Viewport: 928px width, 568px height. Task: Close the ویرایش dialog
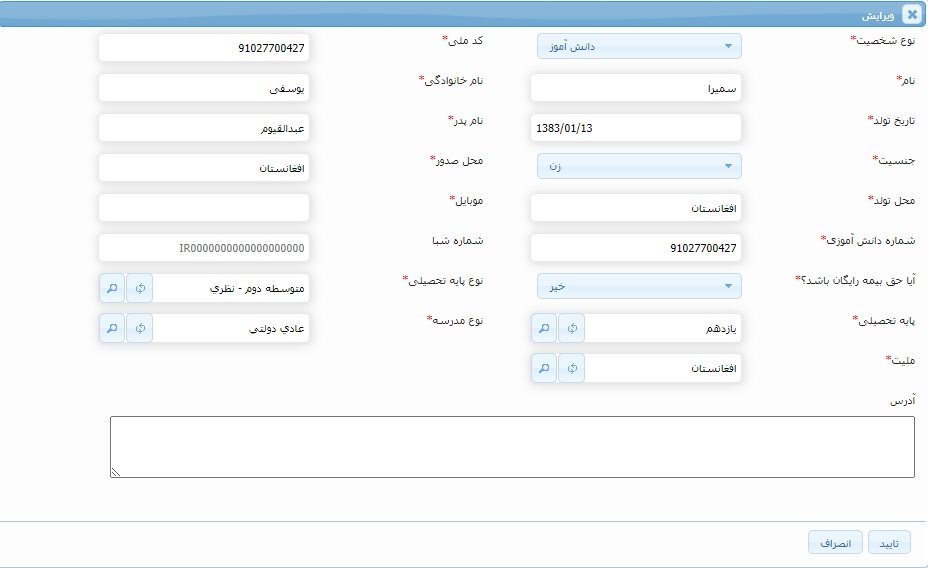911,14
